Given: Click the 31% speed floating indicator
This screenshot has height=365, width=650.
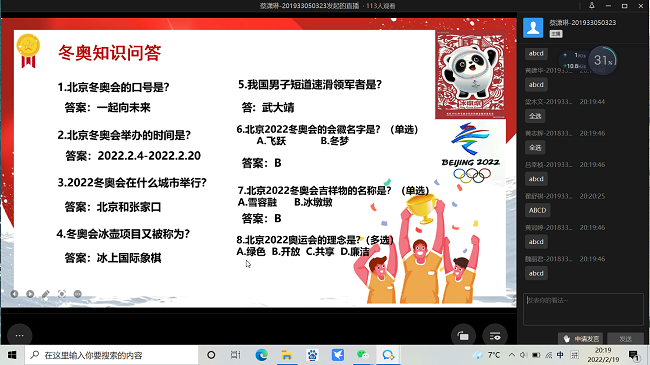Looking at the screenshot, I should (x=602, y=60).
